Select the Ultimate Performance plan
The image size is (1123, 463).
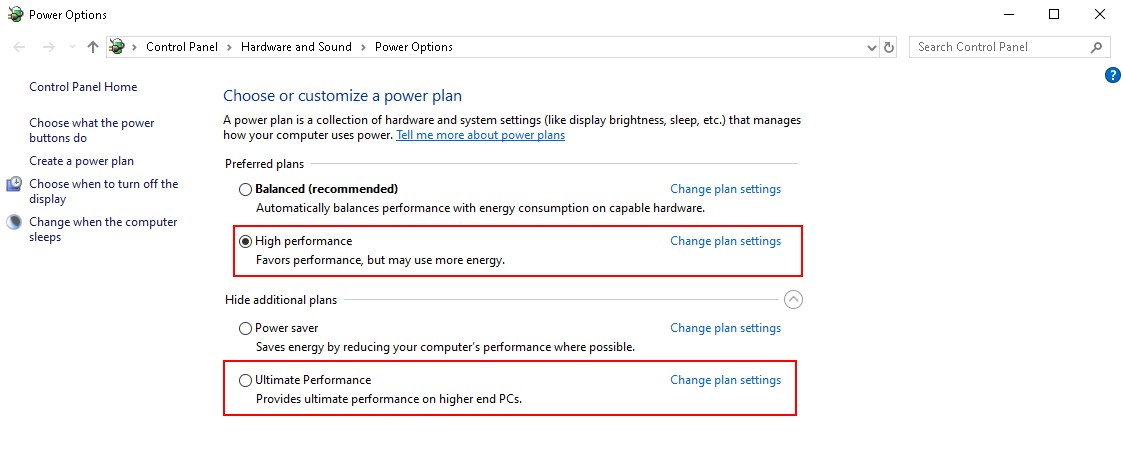(245, 380)
